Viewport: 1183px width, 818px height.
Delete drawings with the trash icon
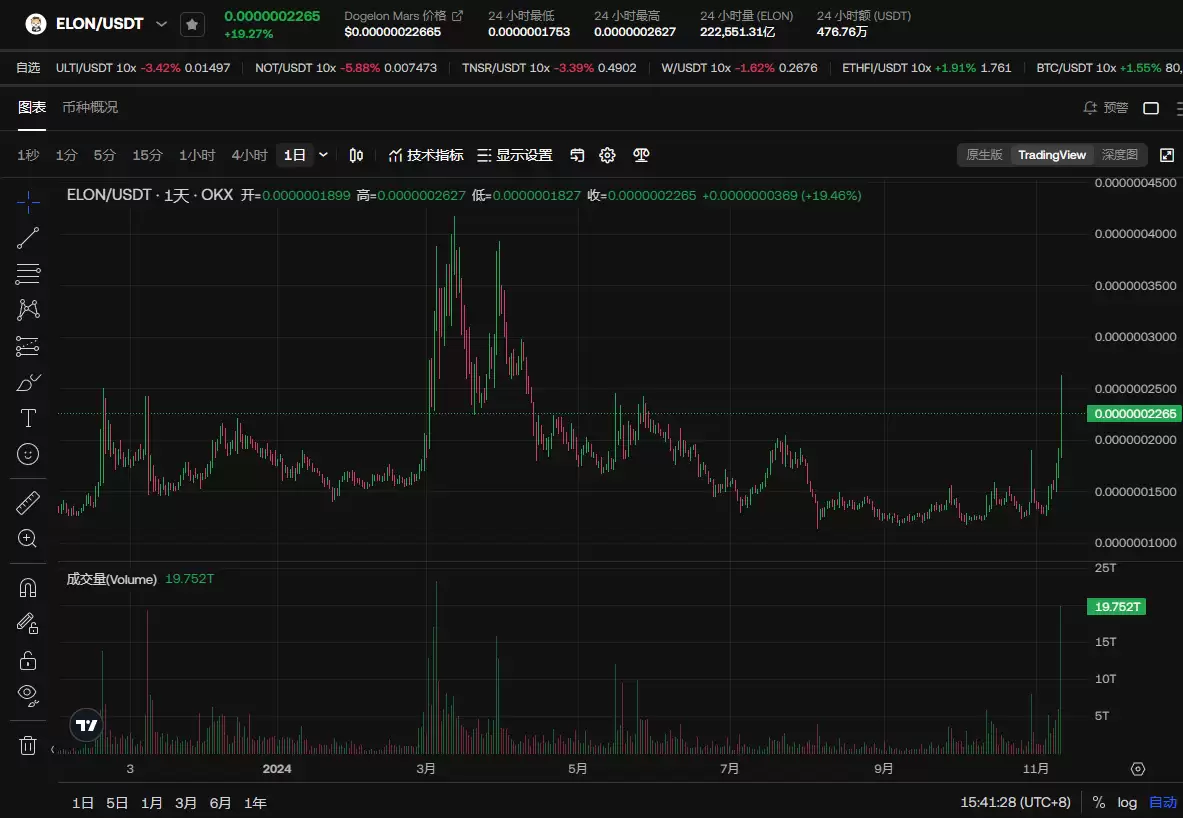click(28, 745)
